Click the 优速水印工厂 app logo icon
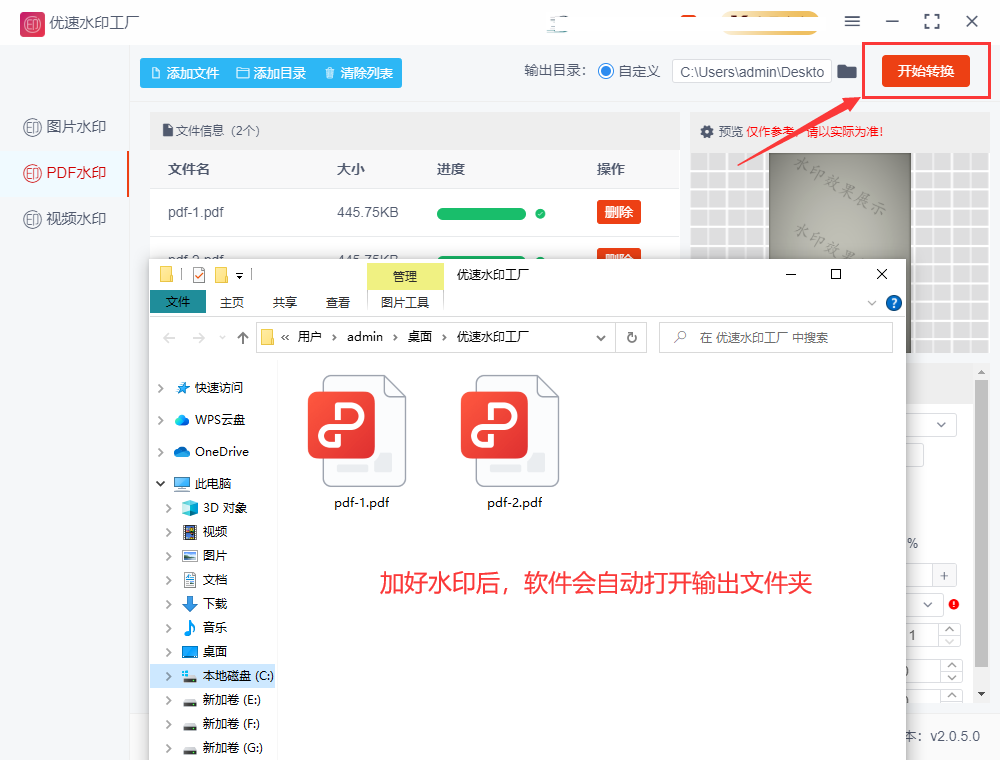Viewport: 1000px width, 760px height. 32,24
